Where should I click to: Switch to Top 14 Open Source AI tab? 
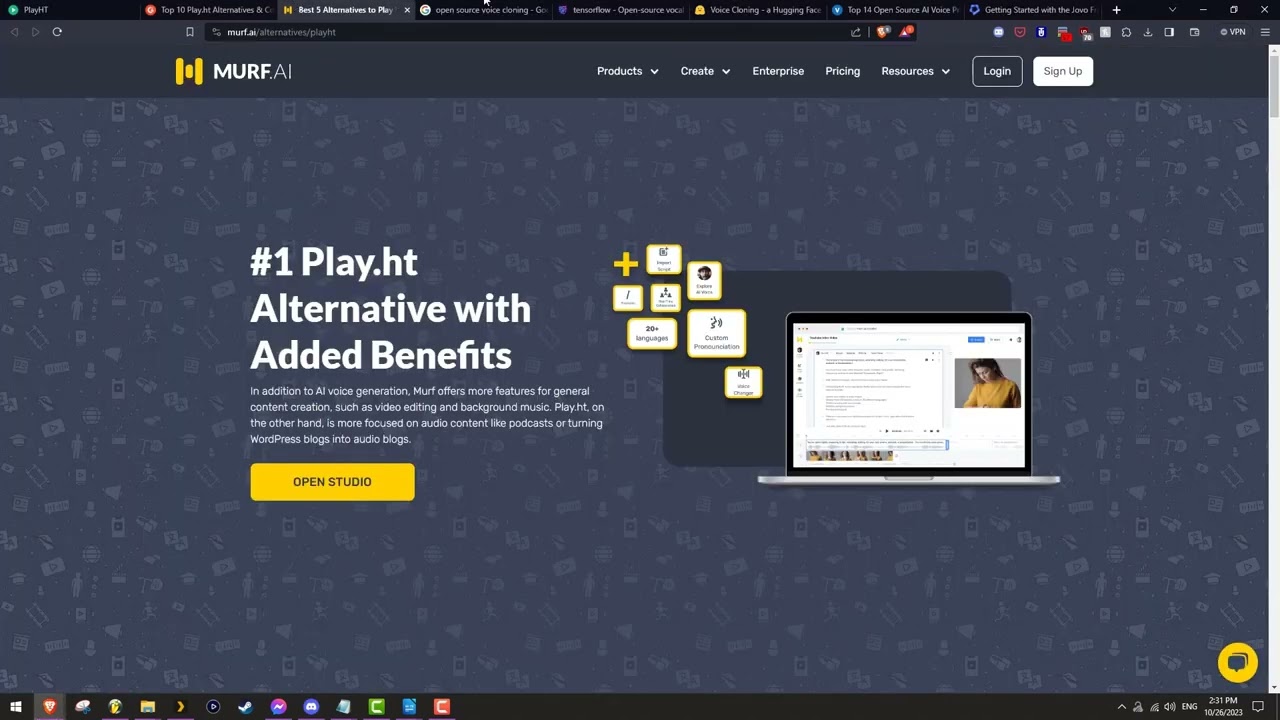point(895,10)
